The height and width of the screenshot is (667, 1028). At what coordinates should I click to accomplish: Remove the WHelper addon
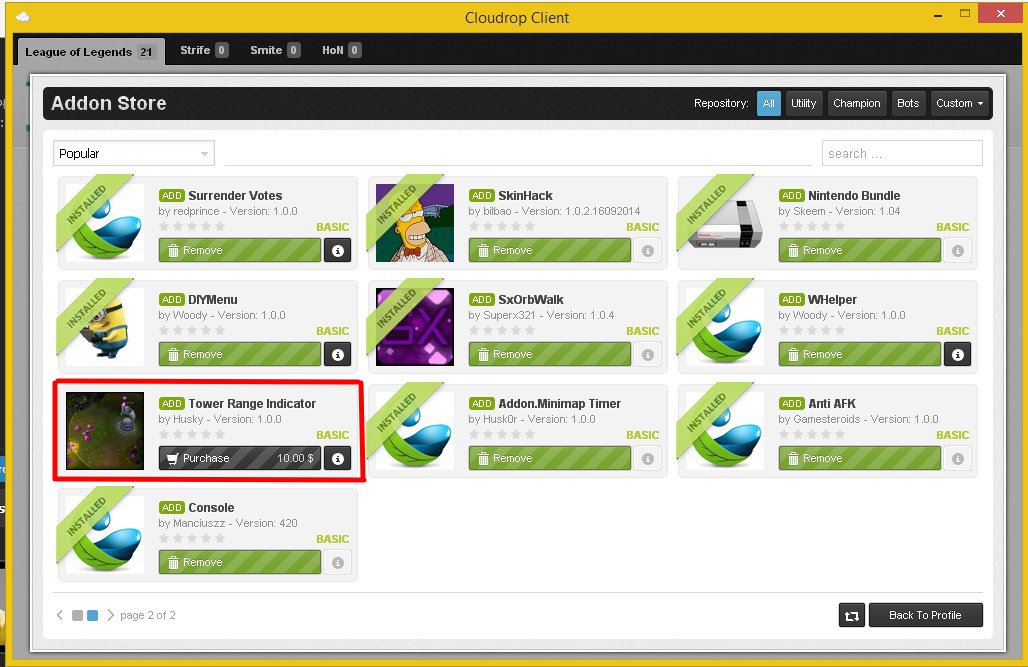tap(860, 354)
